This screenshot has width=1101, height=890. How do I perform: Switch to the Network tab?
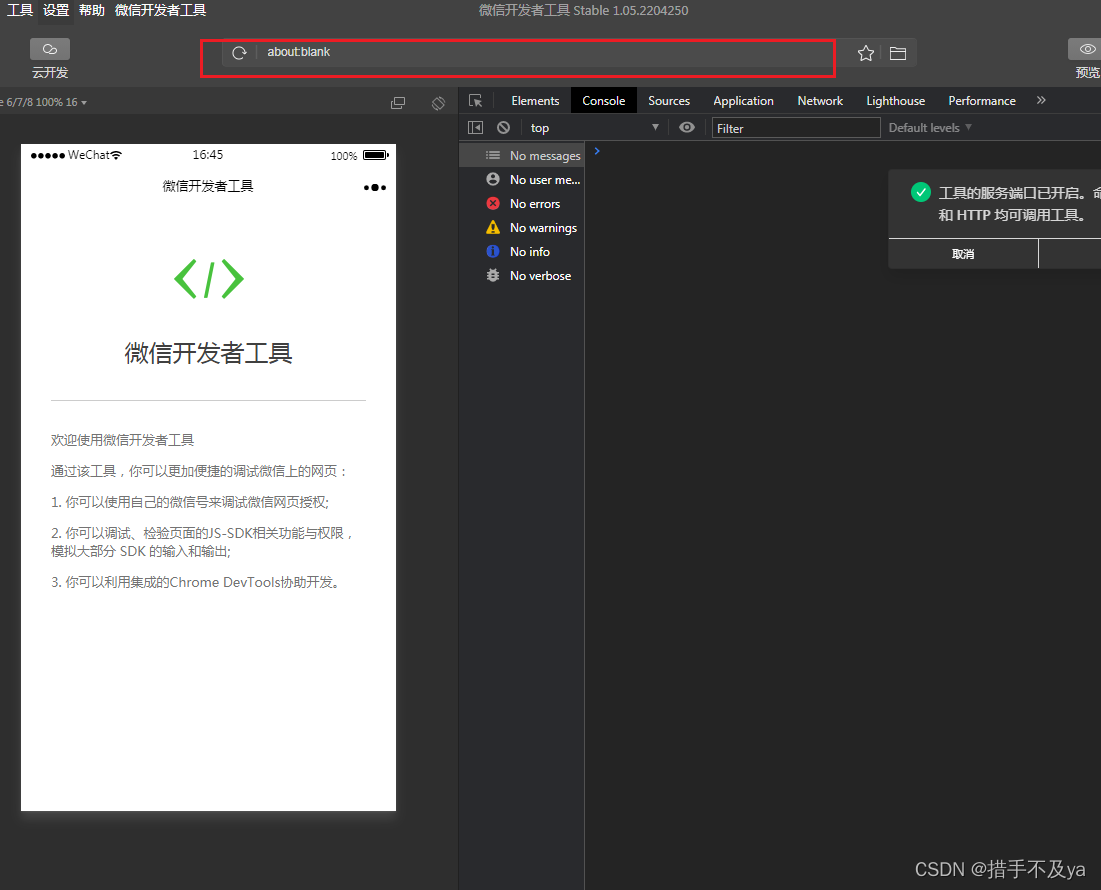point(820,101)
